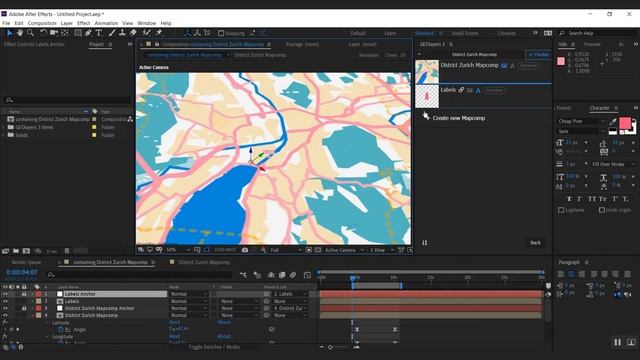Select the Horizontal Type tool
640x360 pixels.
coord(99,33)
